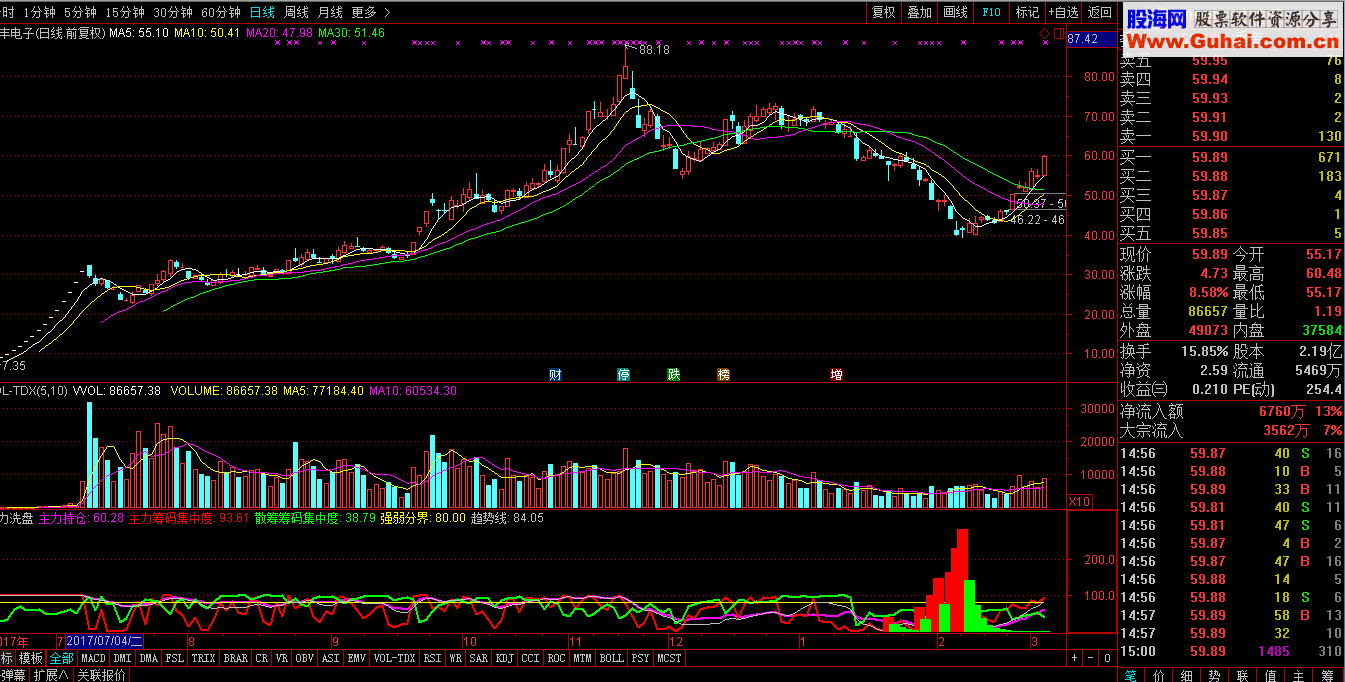The height and width of the screenshot is (682, 1345).
Task: Select 月线 monthly chart period
Action: [330, 12]
